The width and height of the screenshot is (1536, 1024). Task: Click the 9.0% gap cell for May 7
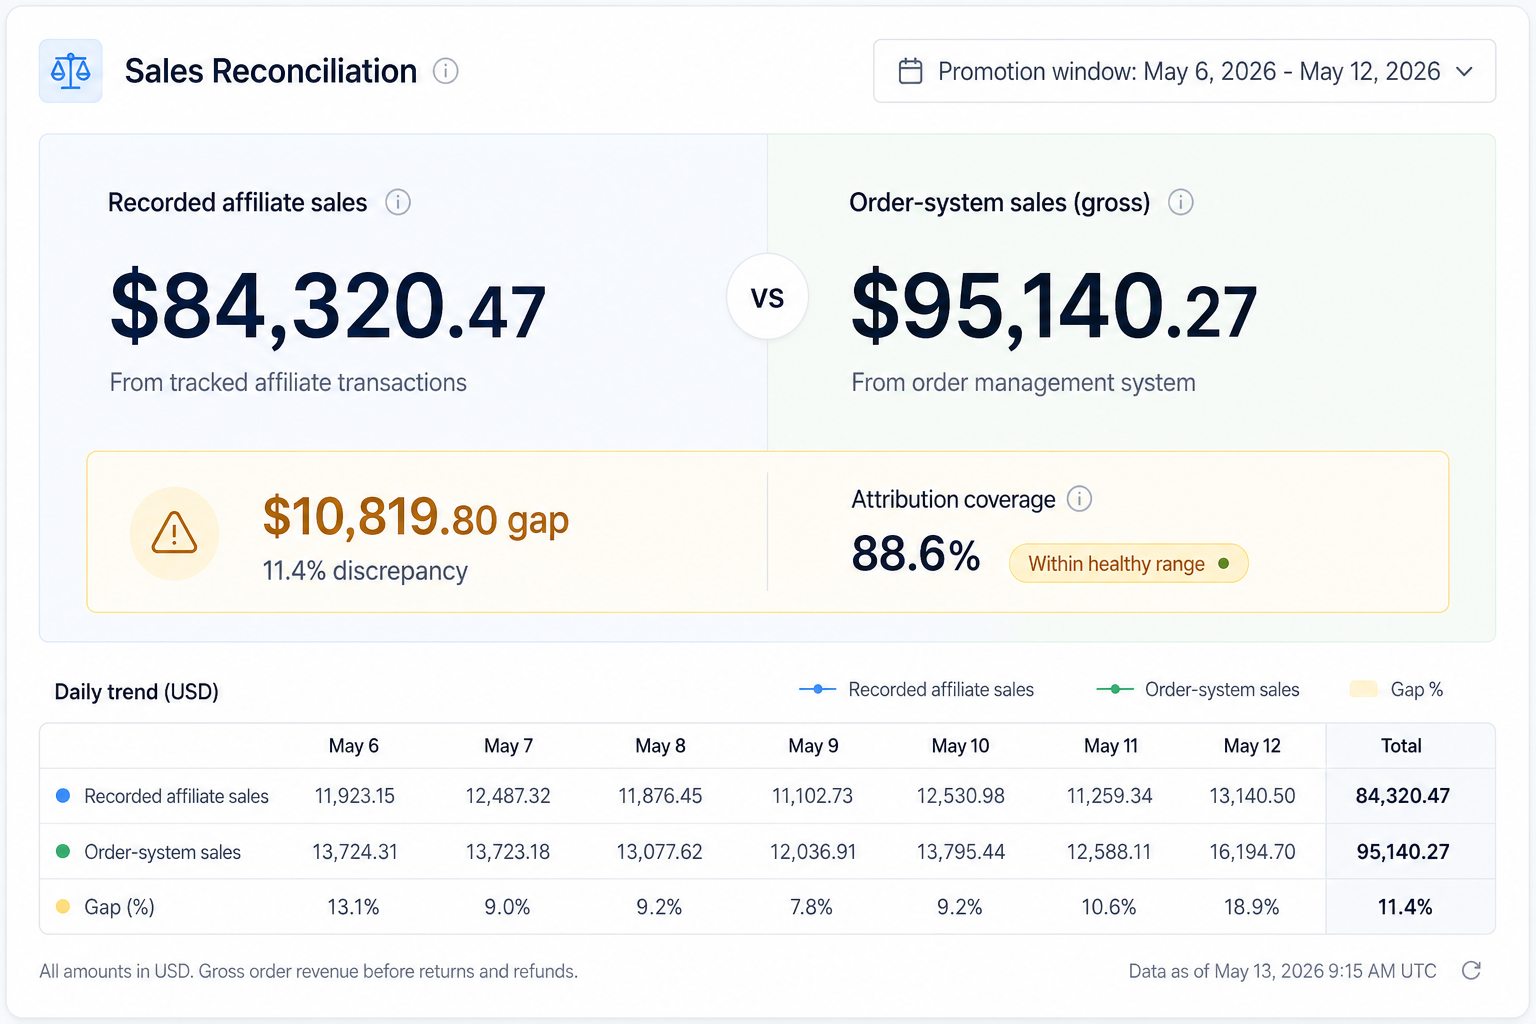(x=507, y=907)
